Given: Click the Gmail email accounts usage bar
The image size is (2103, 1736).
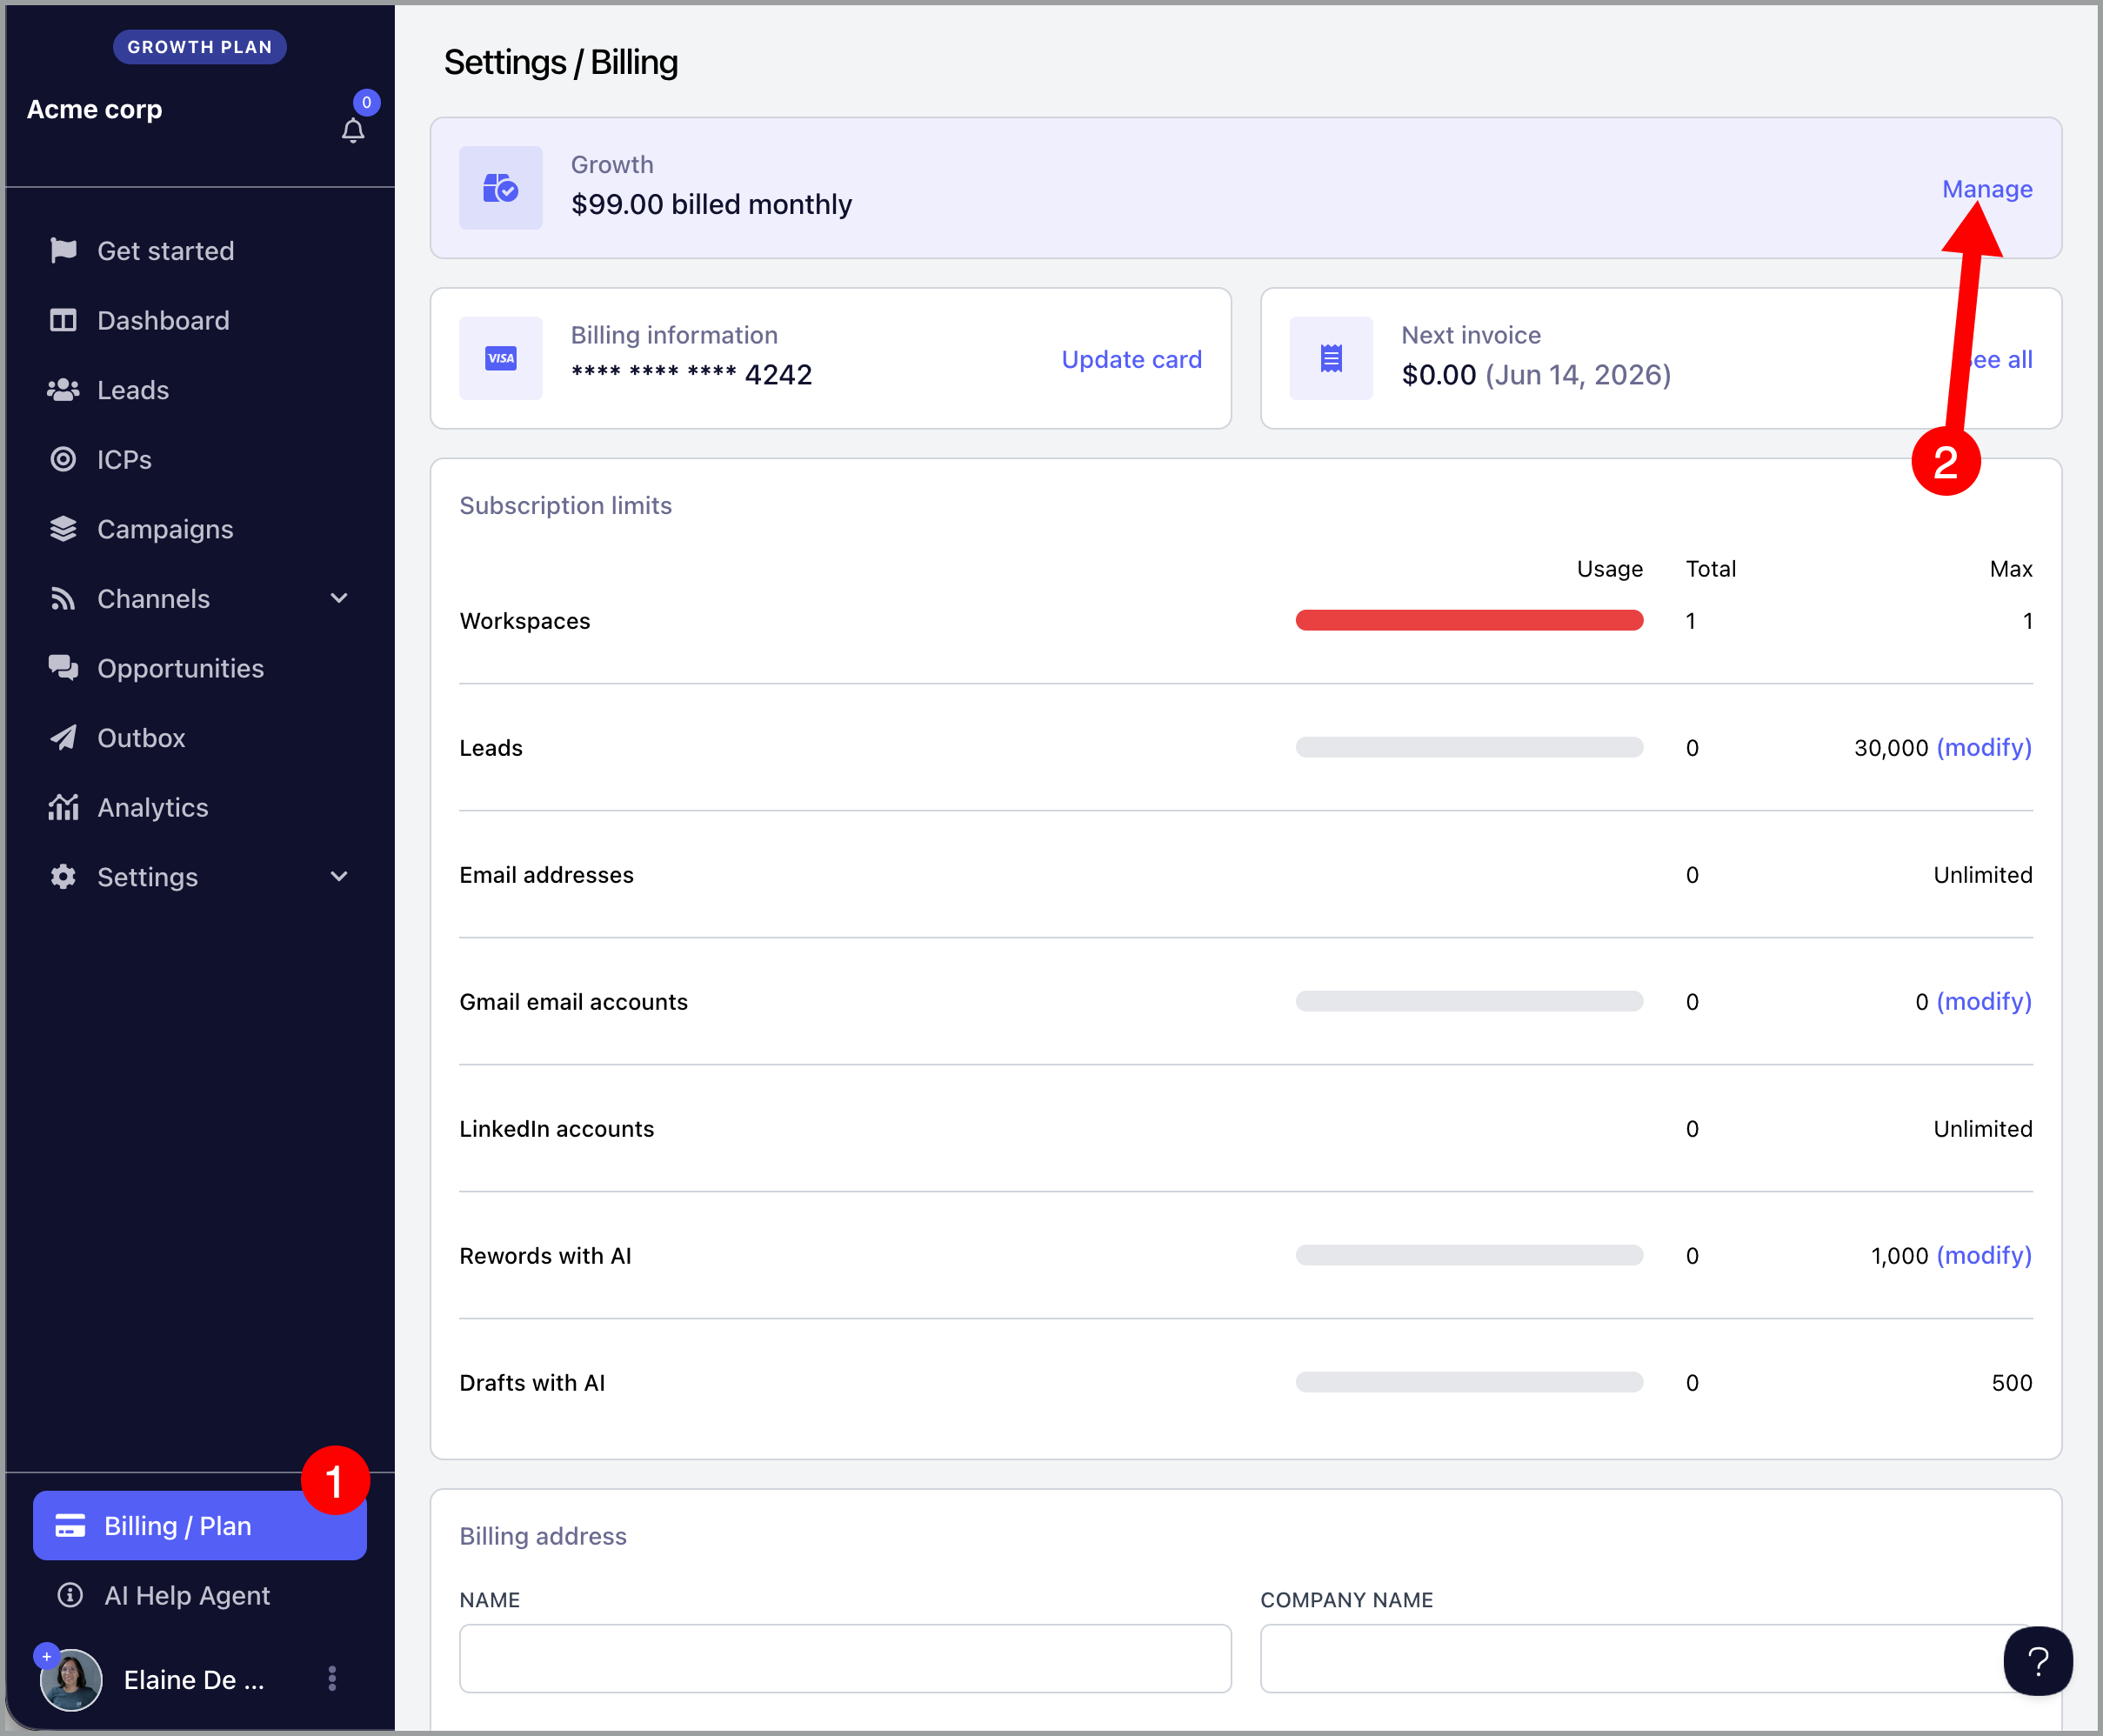Looking at the screenshot, I should pos(1469,1001).
